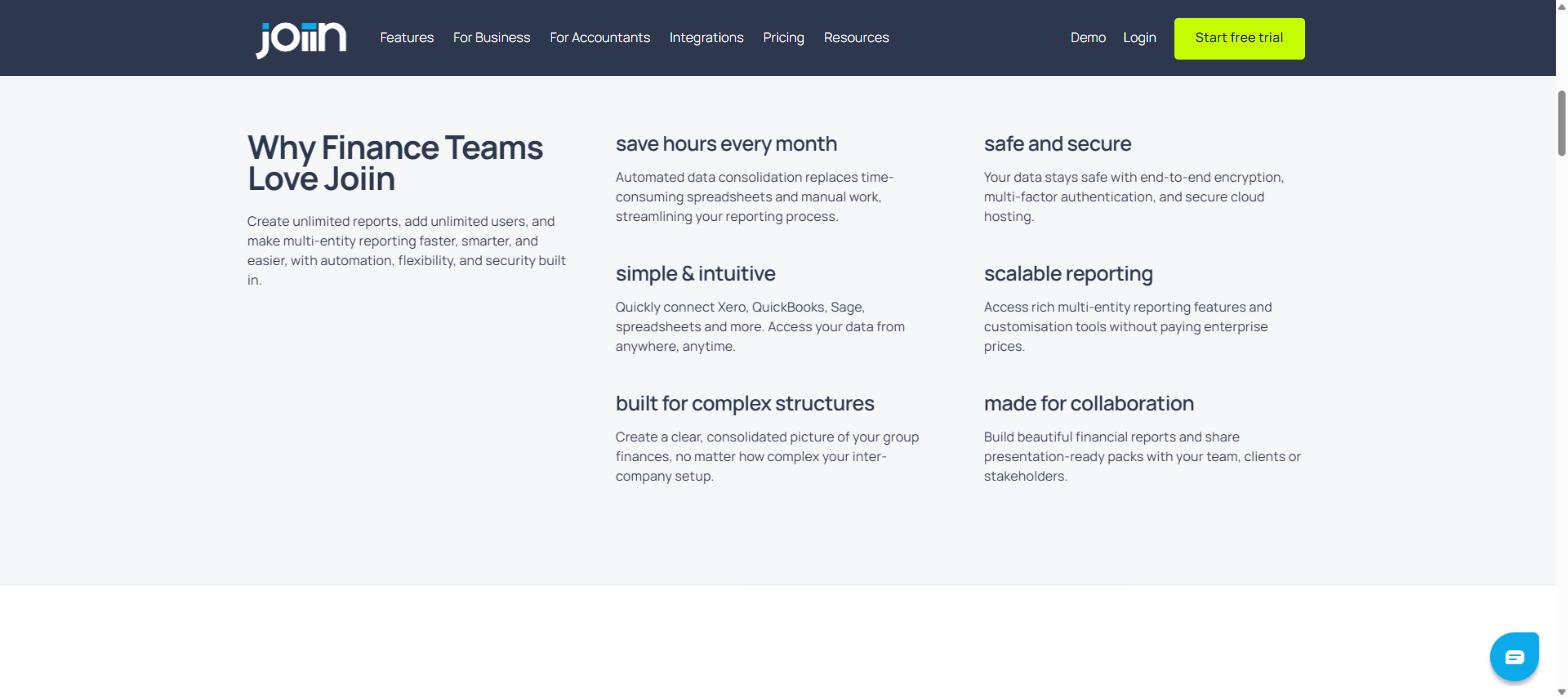This screenshot has height=698, width=1568.
Task: Click the page scrollbar thumb
Action: 1561,123
